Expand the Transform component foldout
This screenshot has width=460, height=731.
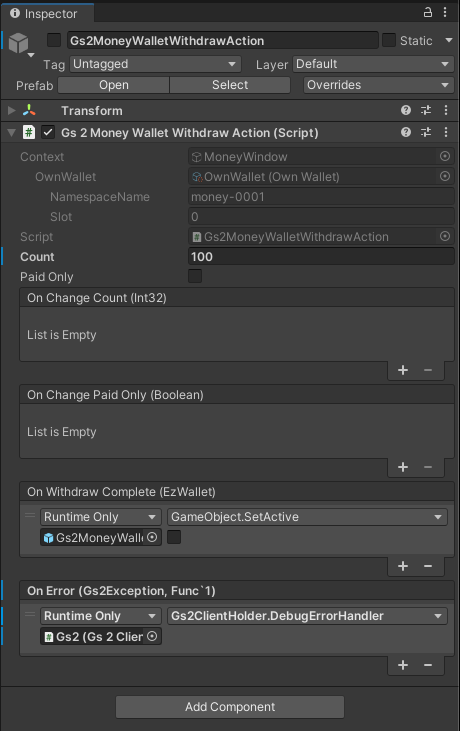pyautogui.click(x=12, y=110)
